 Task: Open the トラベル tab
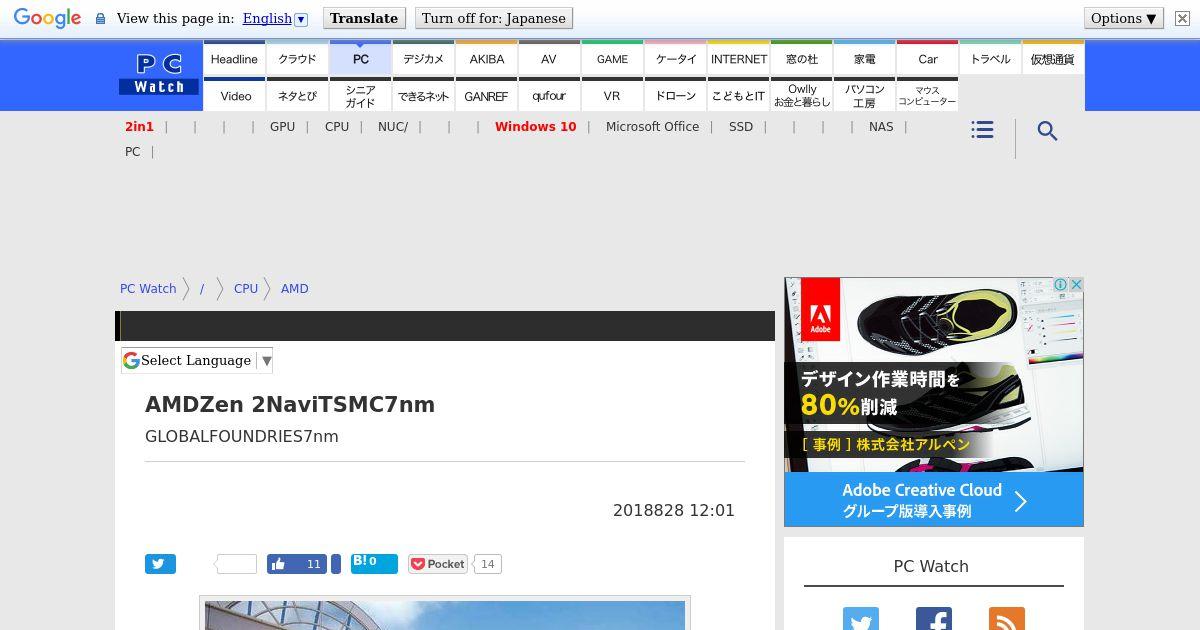click(990, 59)
